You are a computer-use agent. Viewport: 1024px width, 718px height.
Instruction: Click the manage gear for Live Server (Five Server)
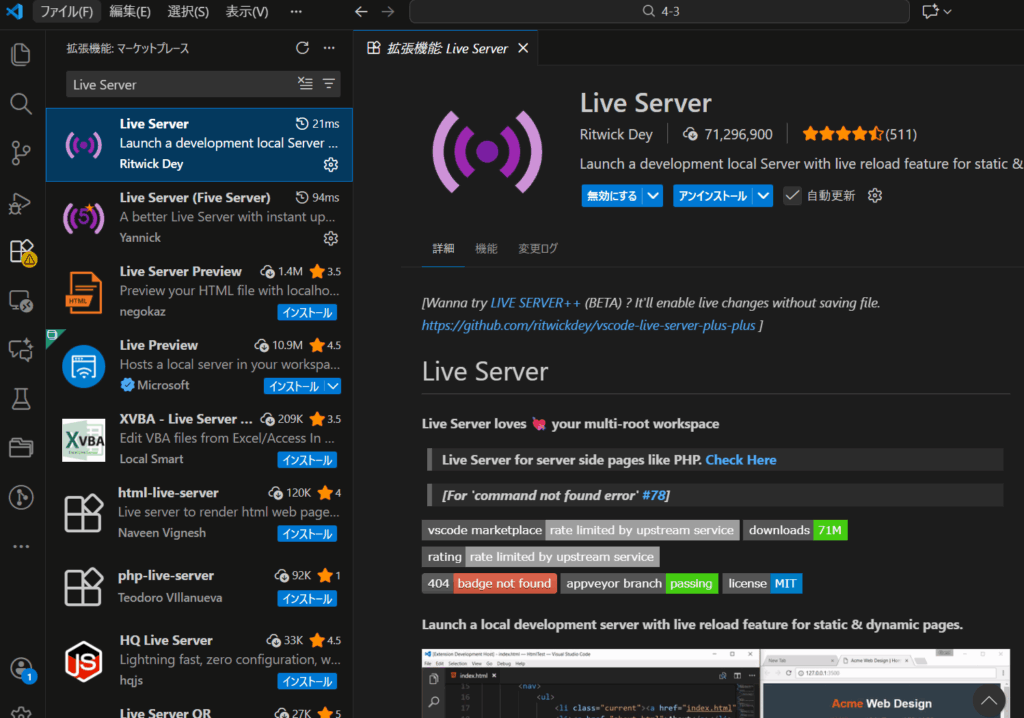click(331, 238)
